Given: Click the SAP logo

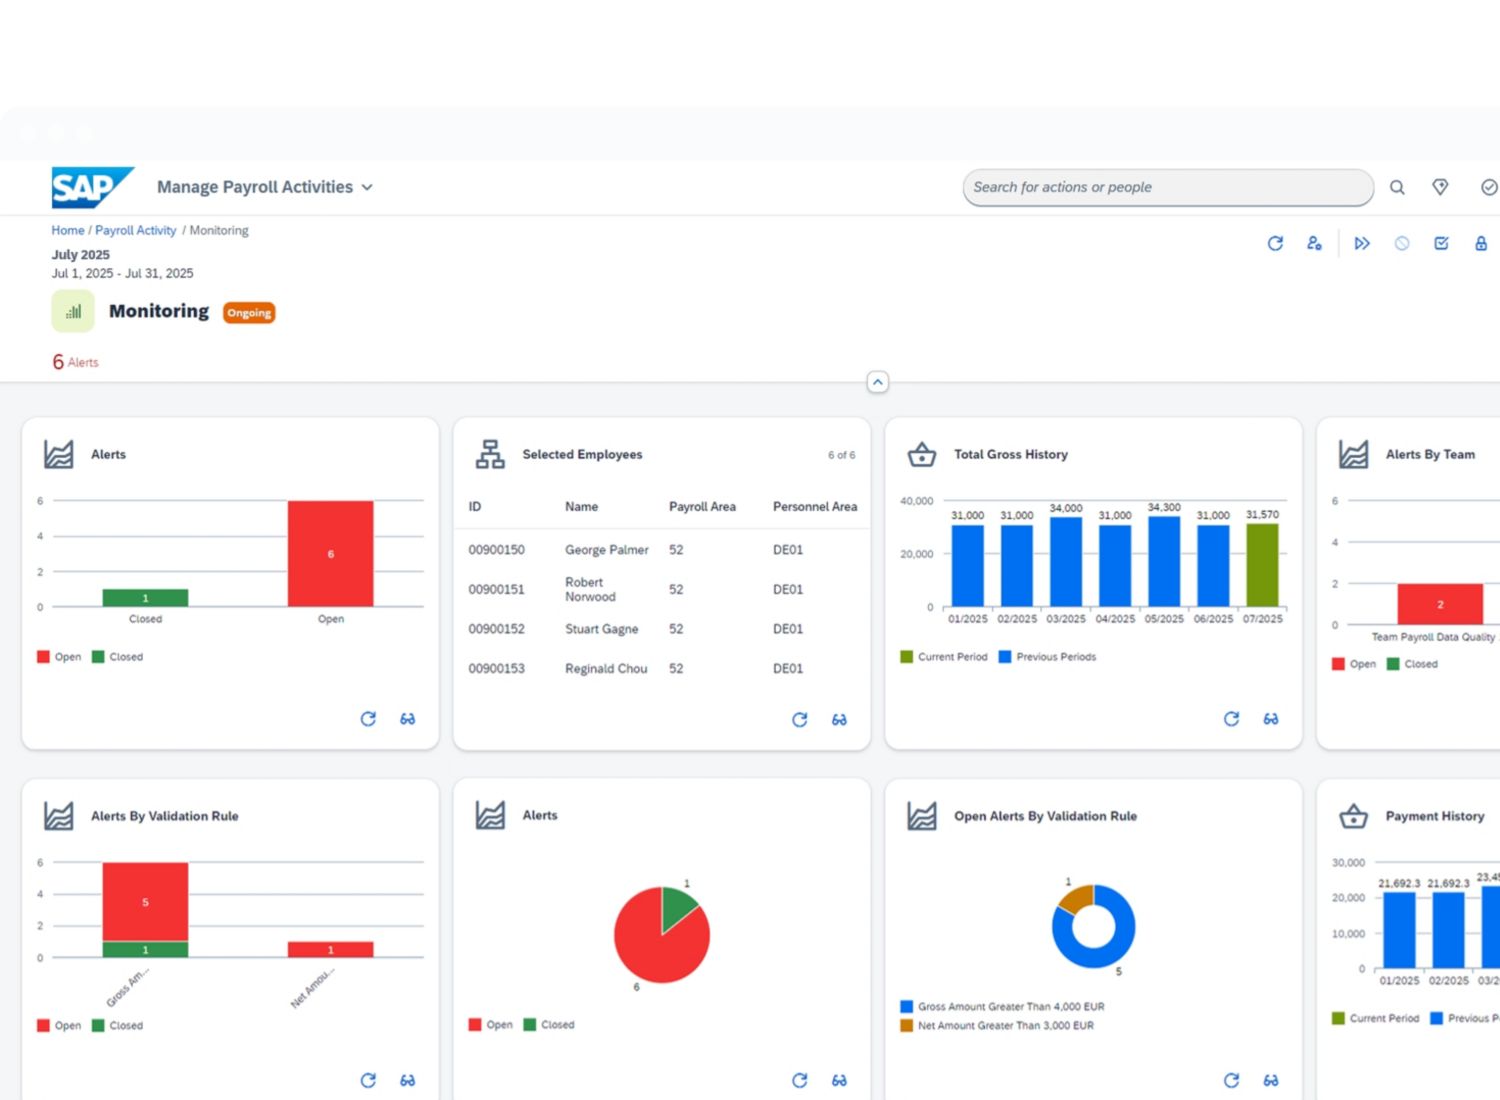Looking at the screenshot, I should tap(91, 187).
